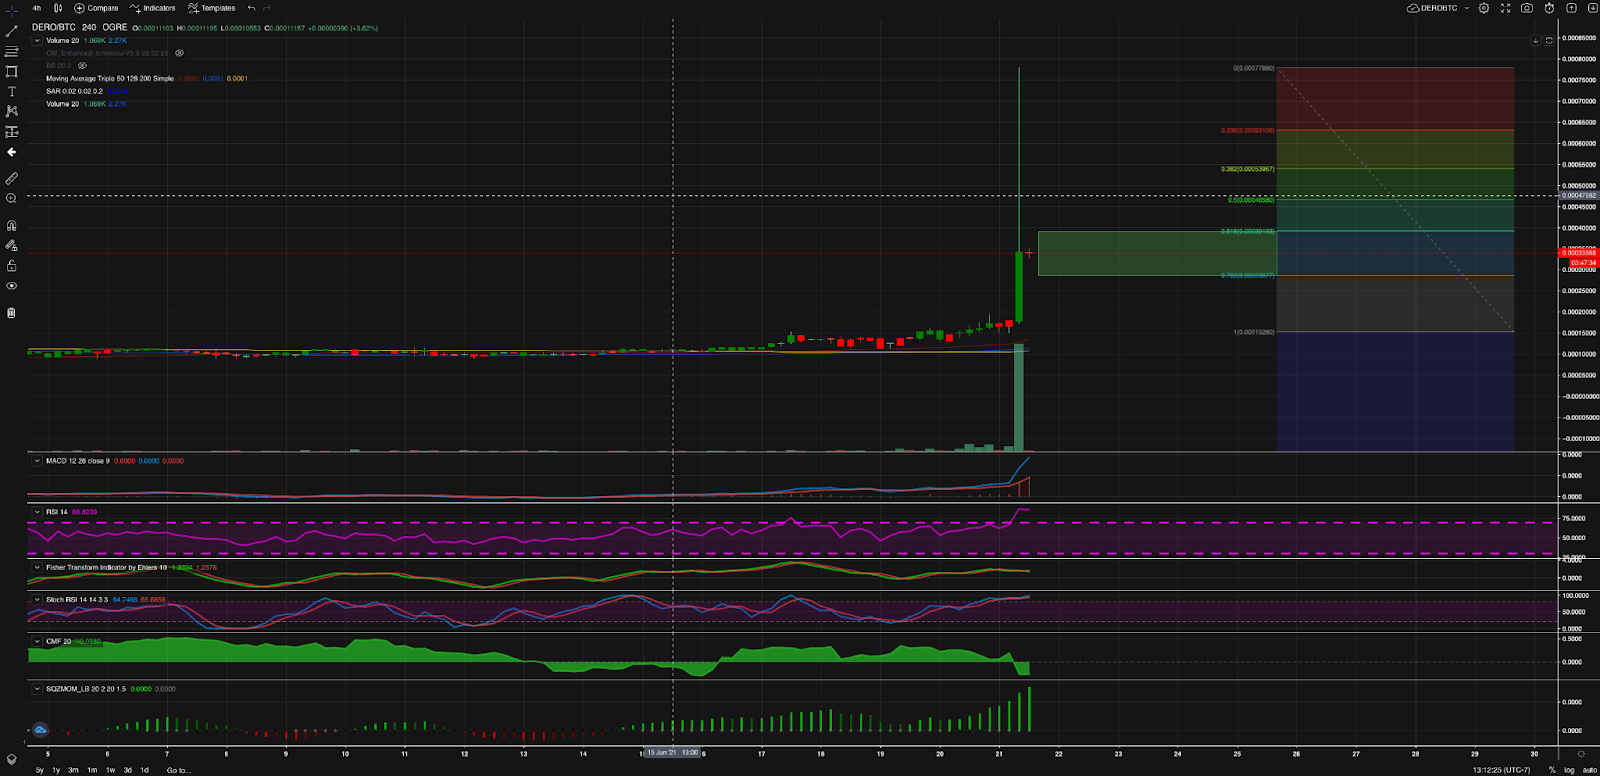Toggle lock all drawing tools
This screenshot has width=1600, height=776.
[x=12, y=265]
